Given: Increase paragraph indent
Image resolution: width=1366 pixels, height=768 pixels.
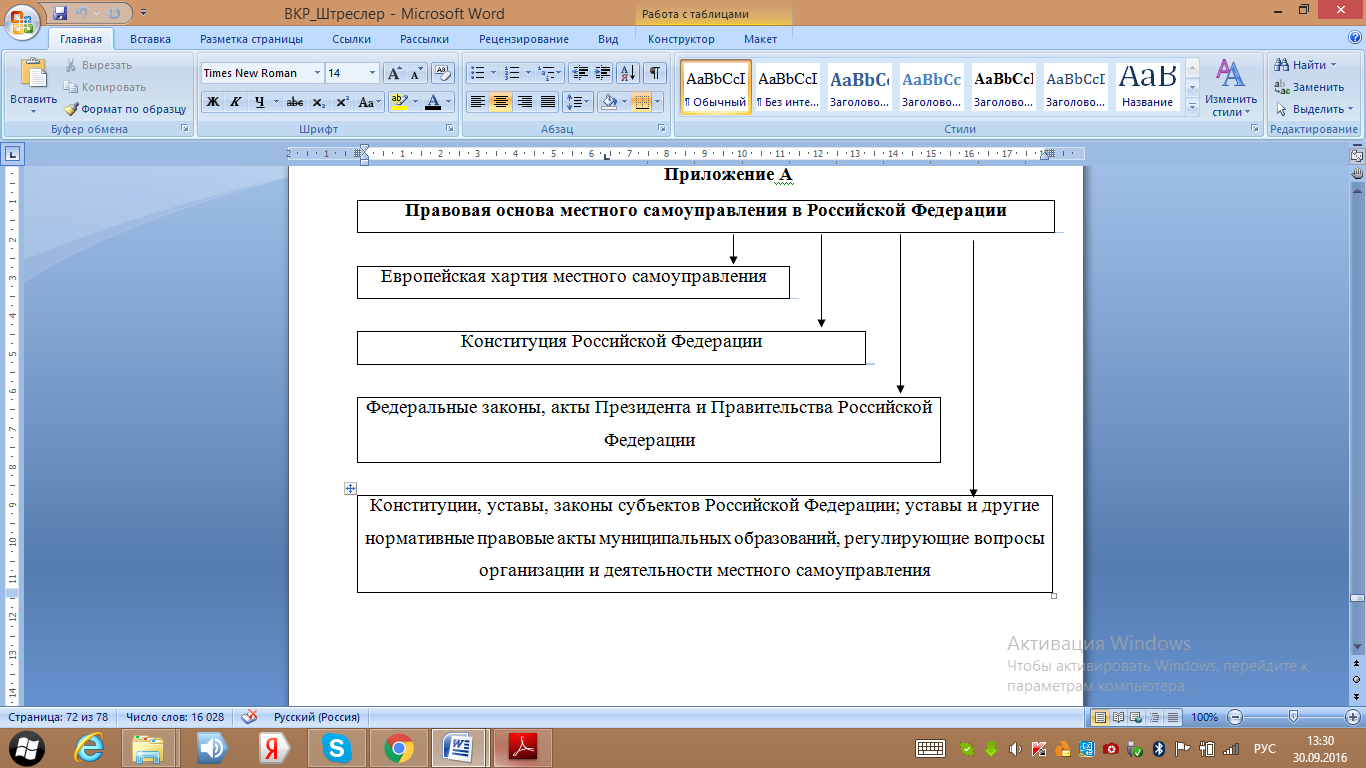Looking at the screenshot, I should [x=603, y=73].
